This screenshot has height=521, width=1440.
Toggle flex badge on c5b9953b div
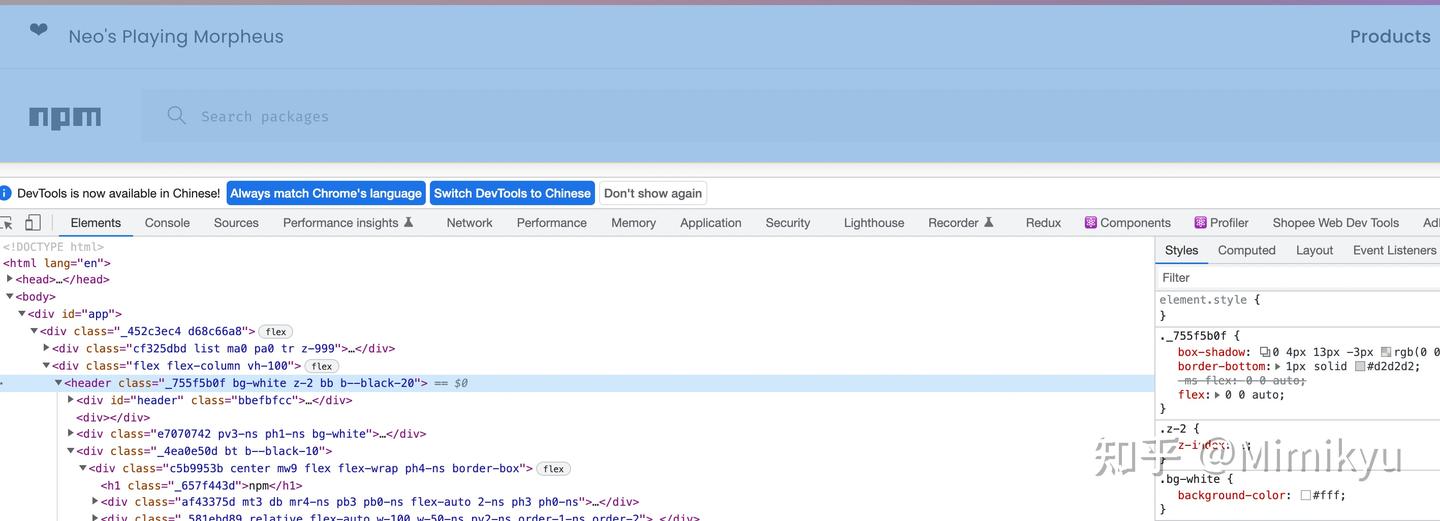pyautogui.click(x=553, y=468)
